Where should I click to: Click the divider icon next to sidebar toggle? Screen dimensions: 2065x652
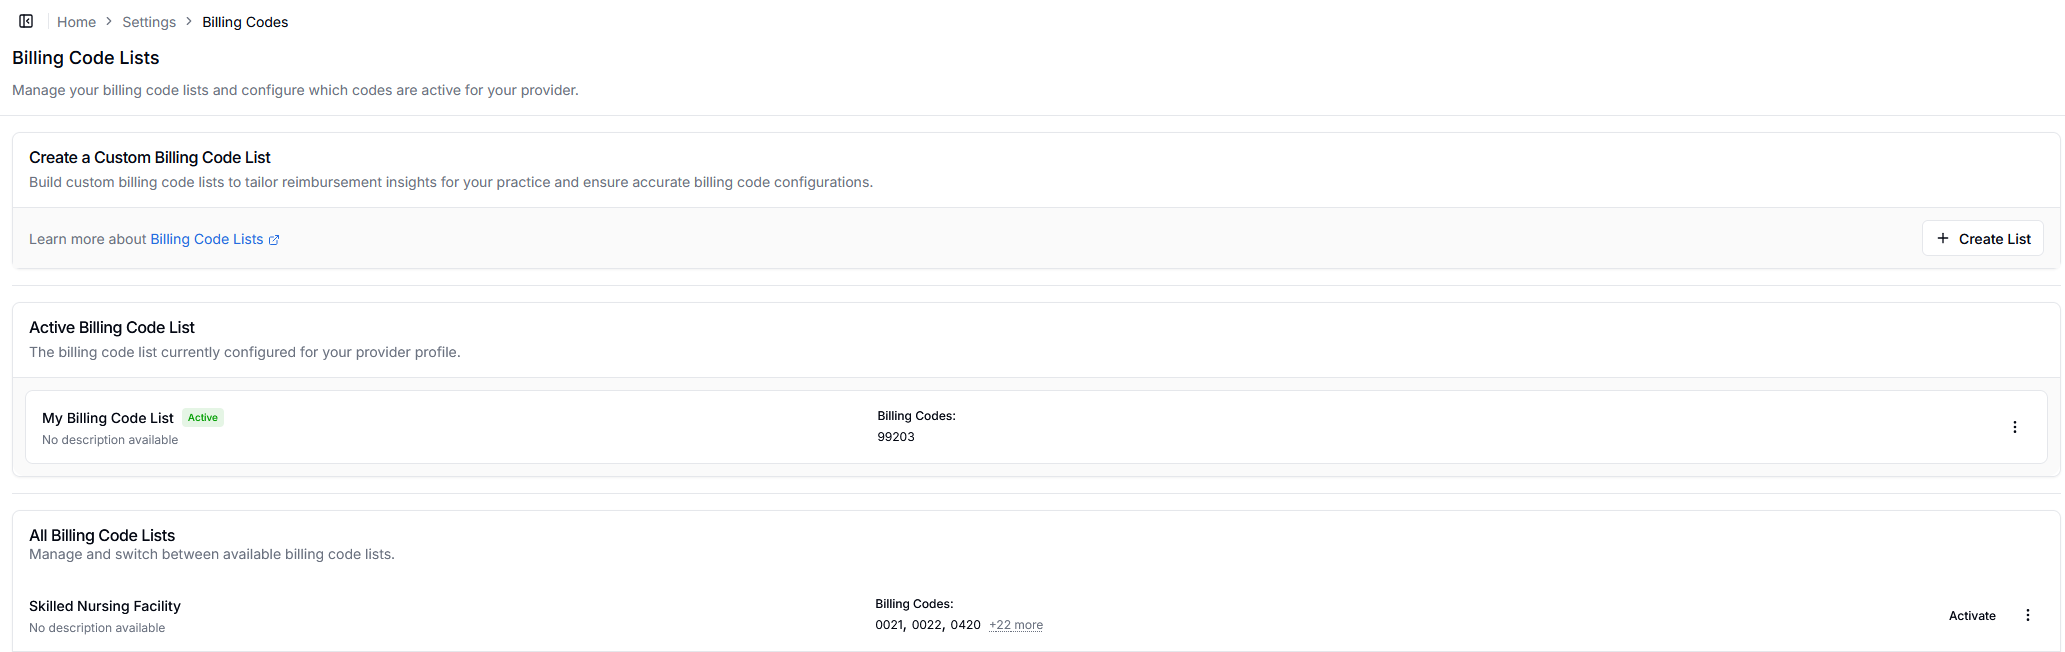[x=47, y=20]
